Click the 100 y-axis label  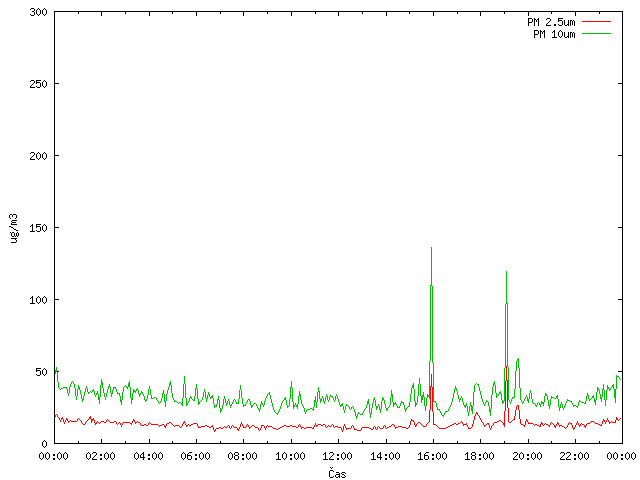pyautogui.click(x=38, y=300)
